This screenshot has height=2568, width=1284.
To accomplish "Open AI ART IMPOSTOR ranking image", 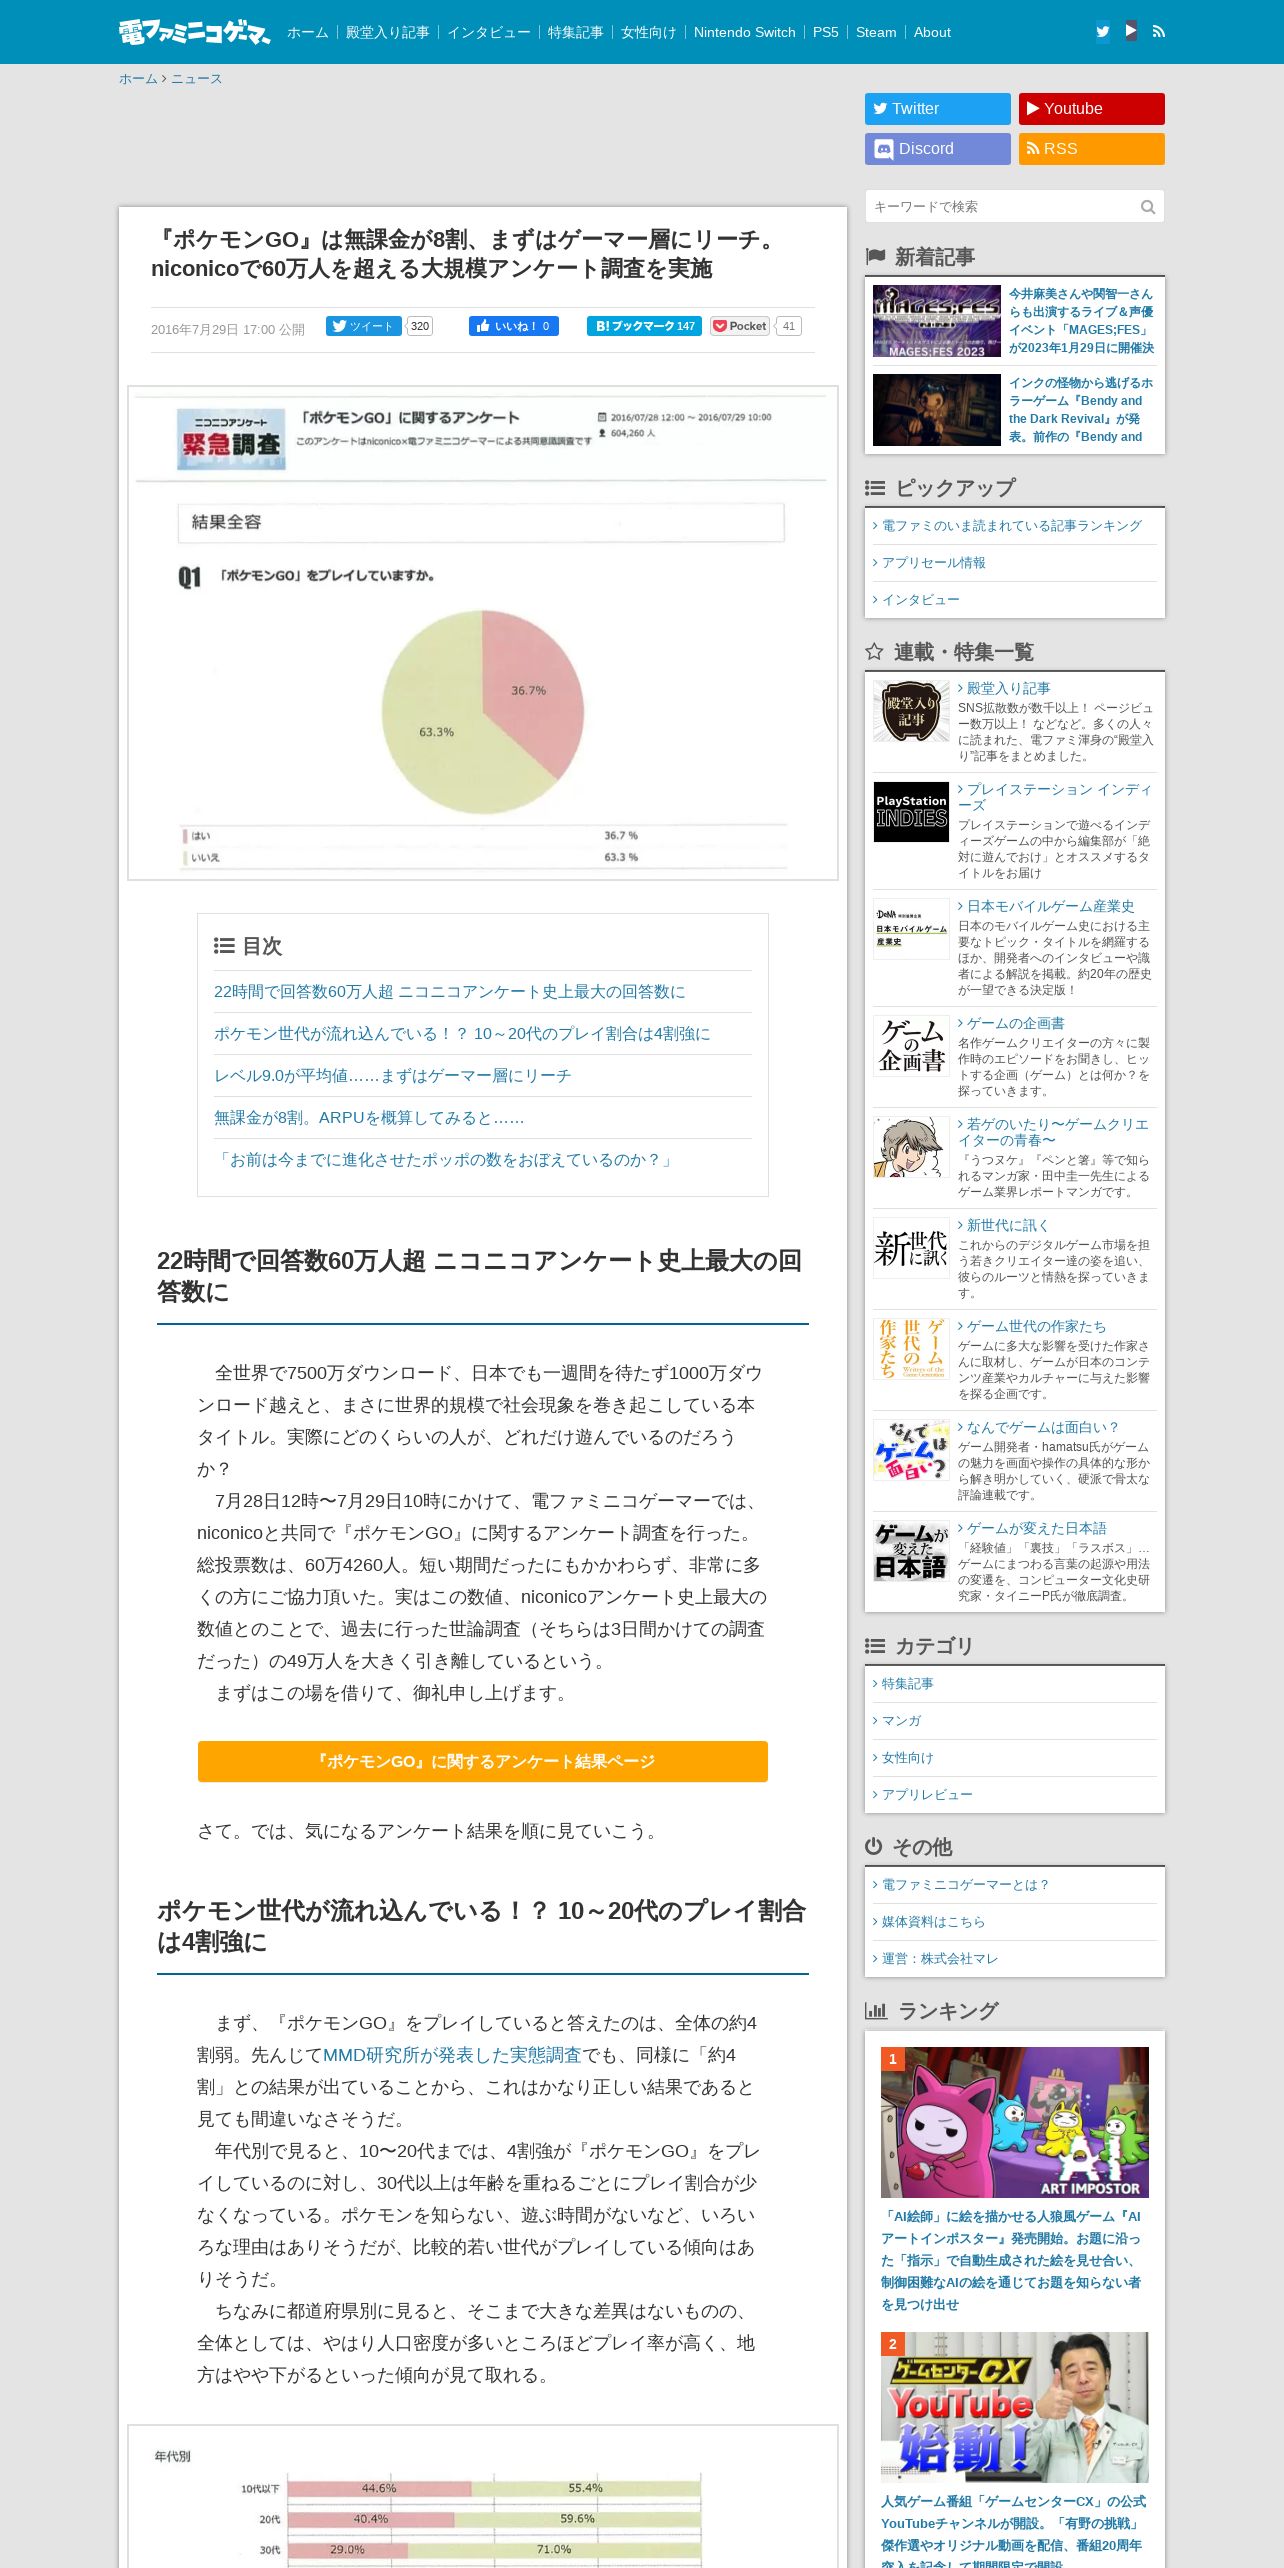I will 1015,2122.
